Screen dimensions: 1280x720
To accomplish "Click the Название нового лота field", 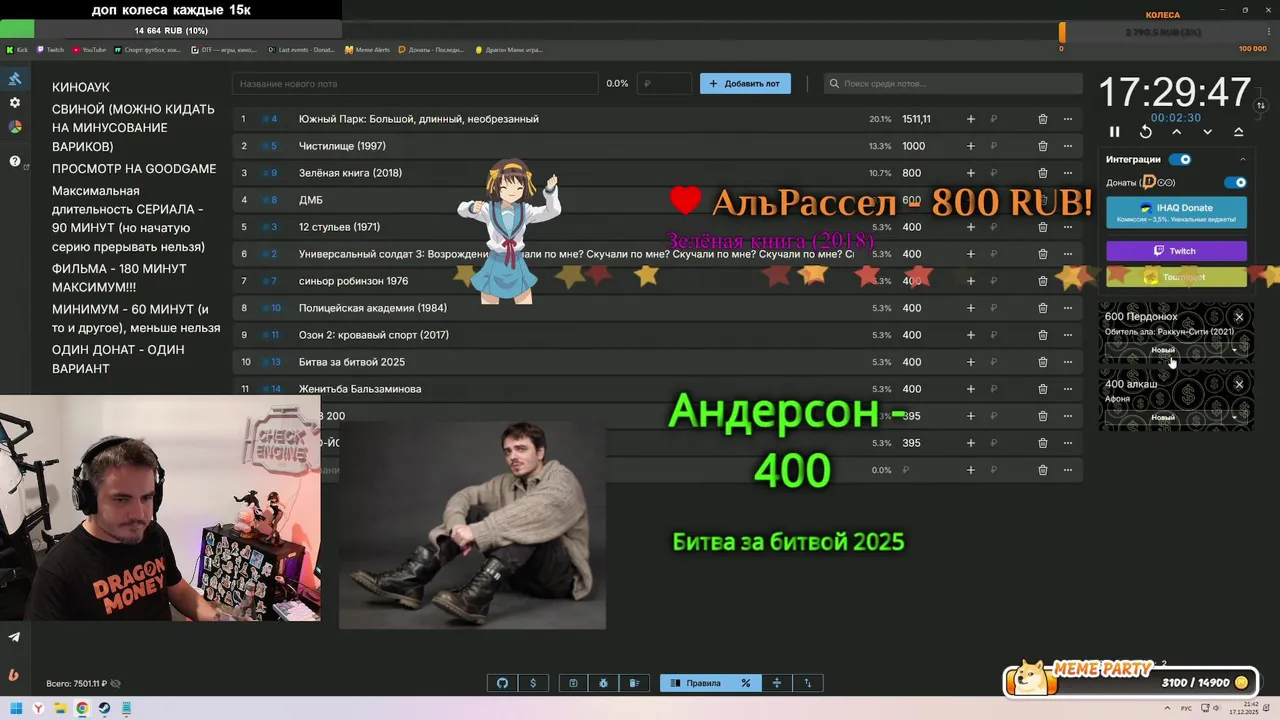I will tap(415, 84).
